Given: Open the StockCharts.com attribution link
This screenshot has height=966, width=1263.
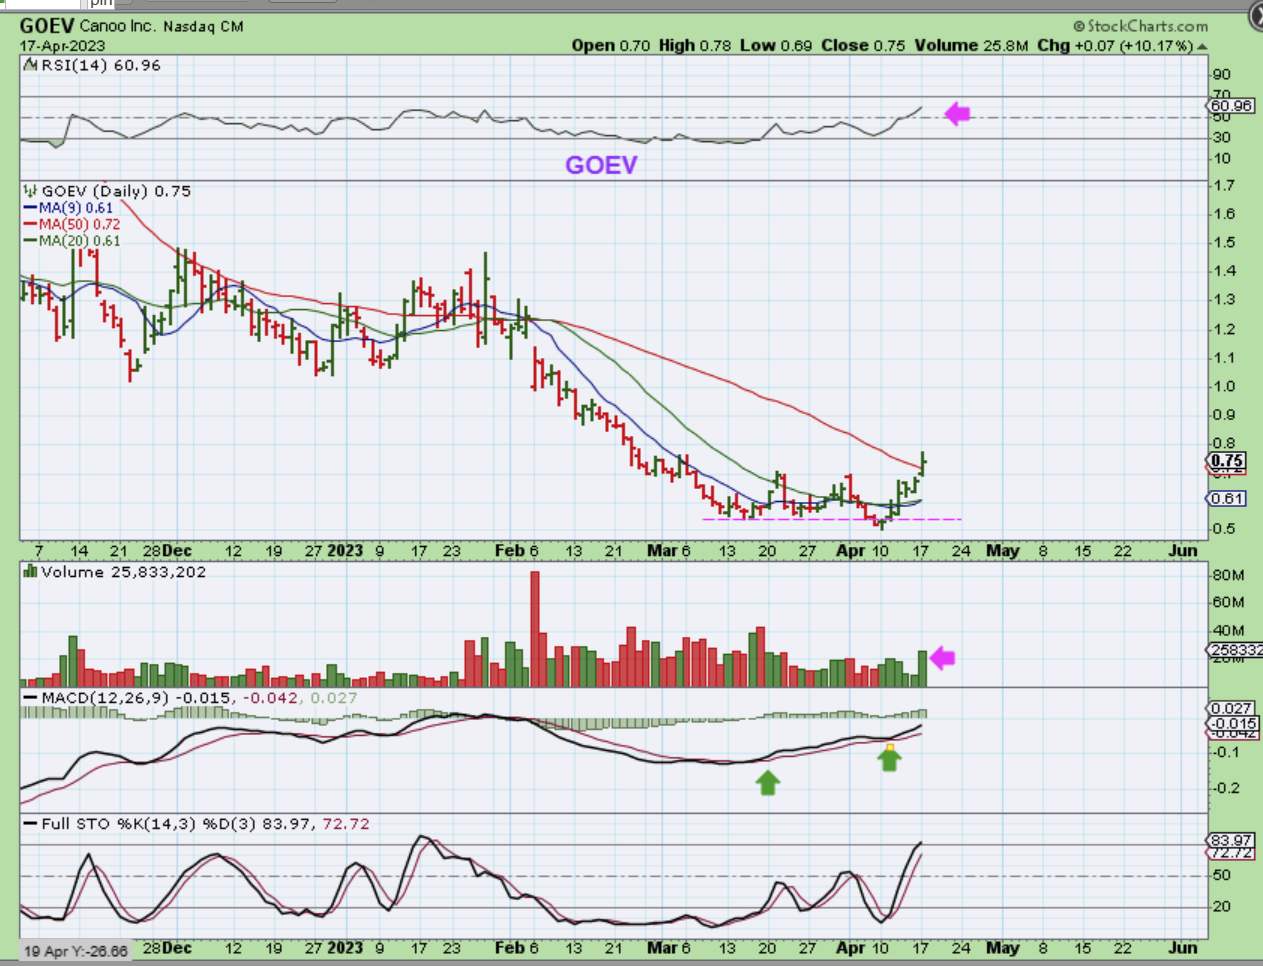Looking at the screenshot, I should click(x=1140, y=26).
